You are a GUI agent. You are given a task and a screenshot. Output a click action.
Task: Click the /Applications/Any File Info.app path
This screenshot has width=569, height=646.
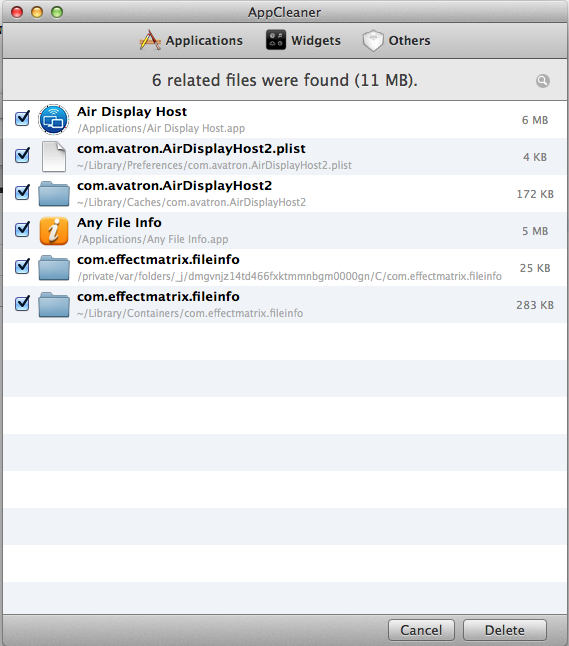(x=152, y=239)
